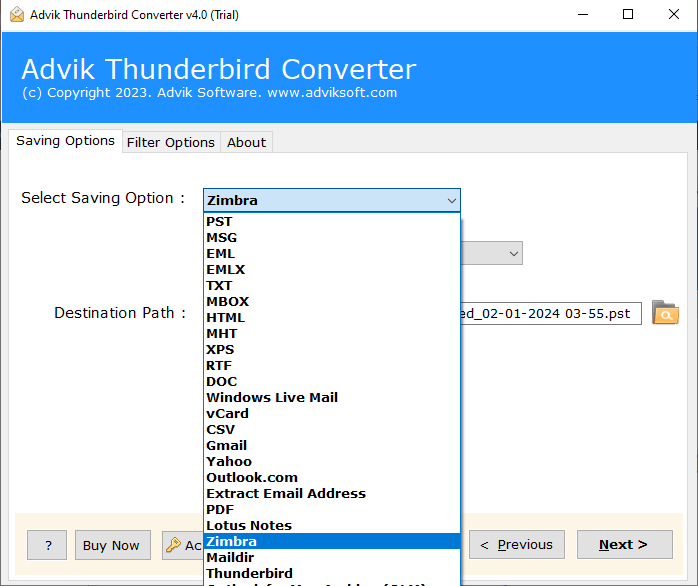698x586 pixels.
Task: Select highlighted Zimbra list entry
Action: (x=332, y=541)
